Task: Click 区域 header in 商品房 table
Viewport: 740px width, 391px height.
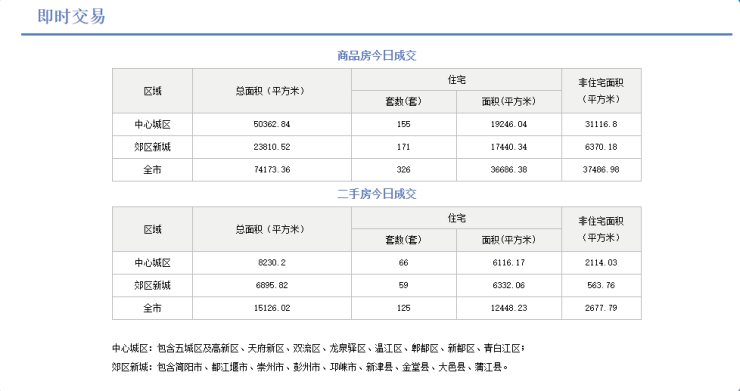Action: [x=152, y=91]
